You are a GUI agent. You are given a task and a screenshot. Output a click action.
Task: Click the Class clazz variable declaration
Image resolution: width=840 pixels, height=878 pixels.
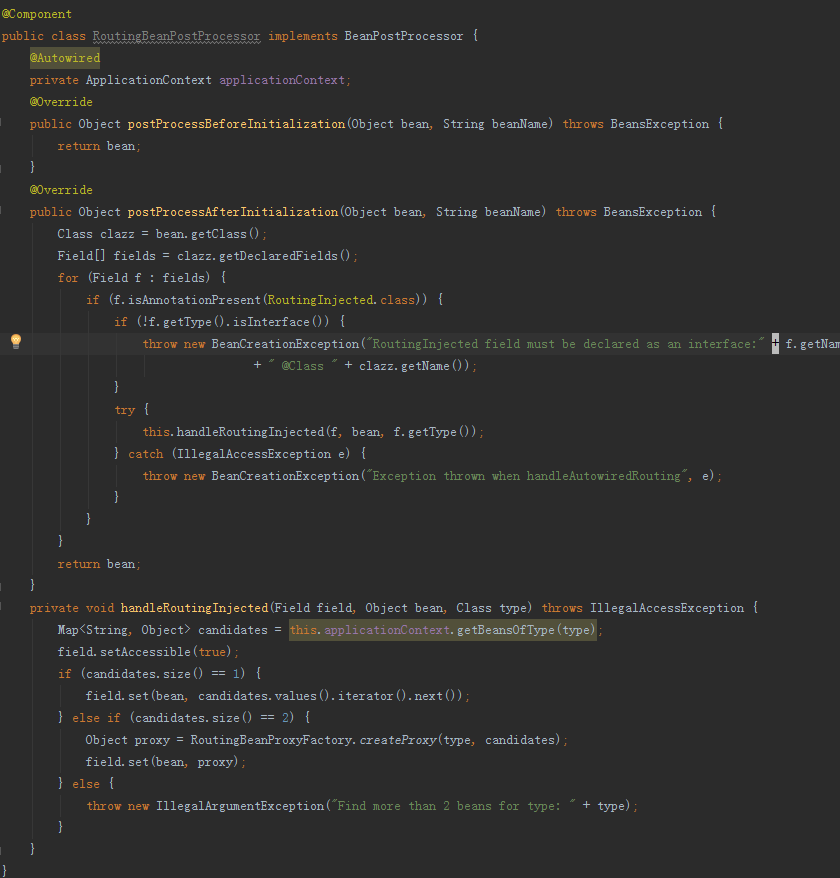click(96, 234)
